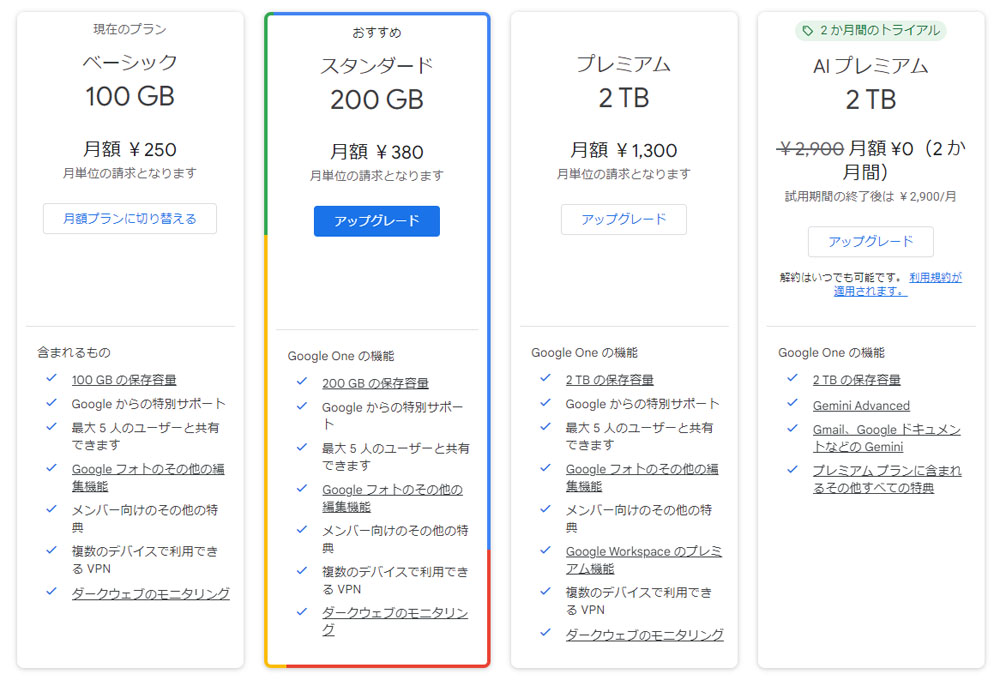
Task: Click the 含まれるもの heading
Action: [73, 352]
